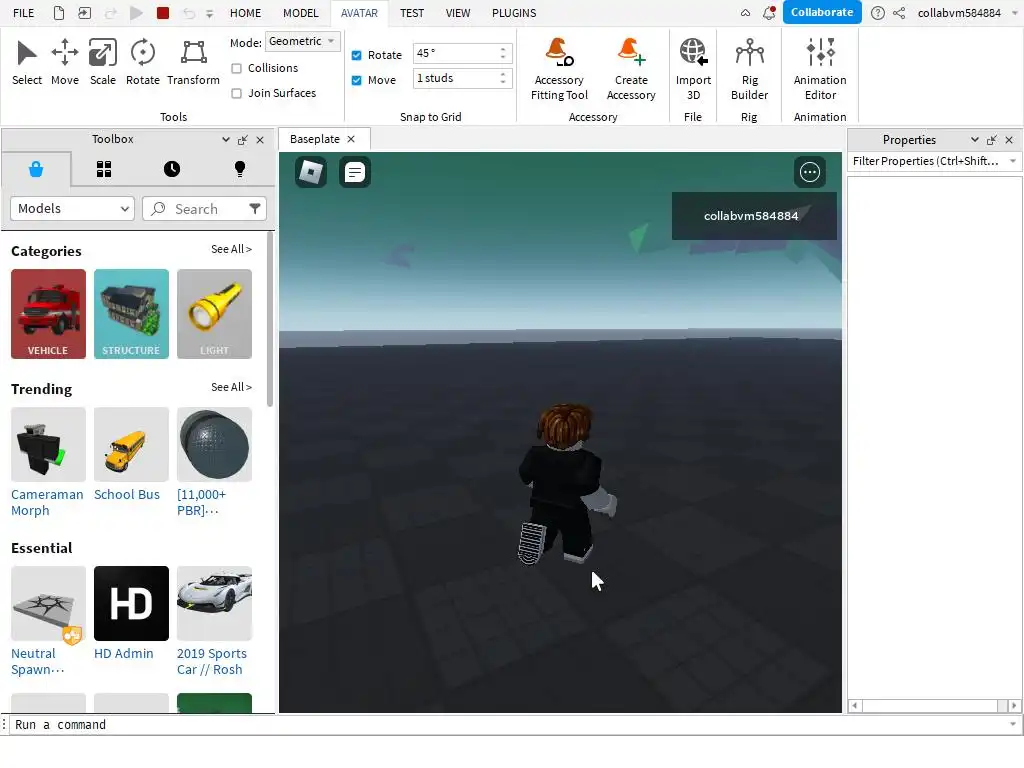
Task: Disable the Move snap checkbox
Action: click(357, 80)
